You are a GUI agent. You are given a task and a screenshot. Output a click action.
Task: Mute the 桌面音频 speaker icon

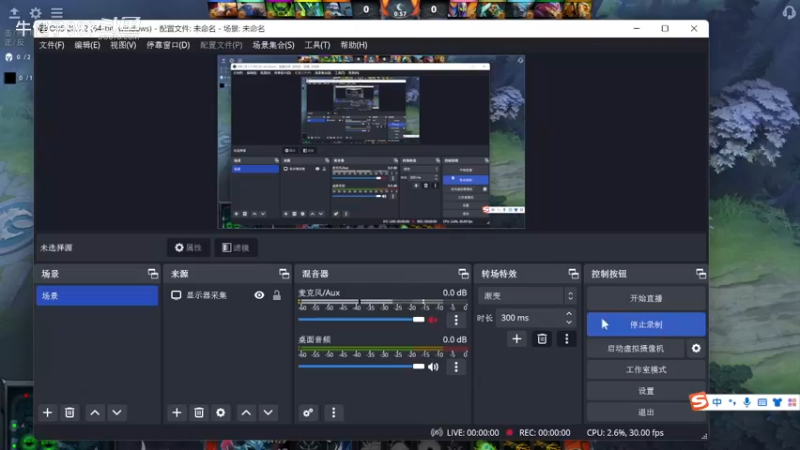click(x=433, y=367)
